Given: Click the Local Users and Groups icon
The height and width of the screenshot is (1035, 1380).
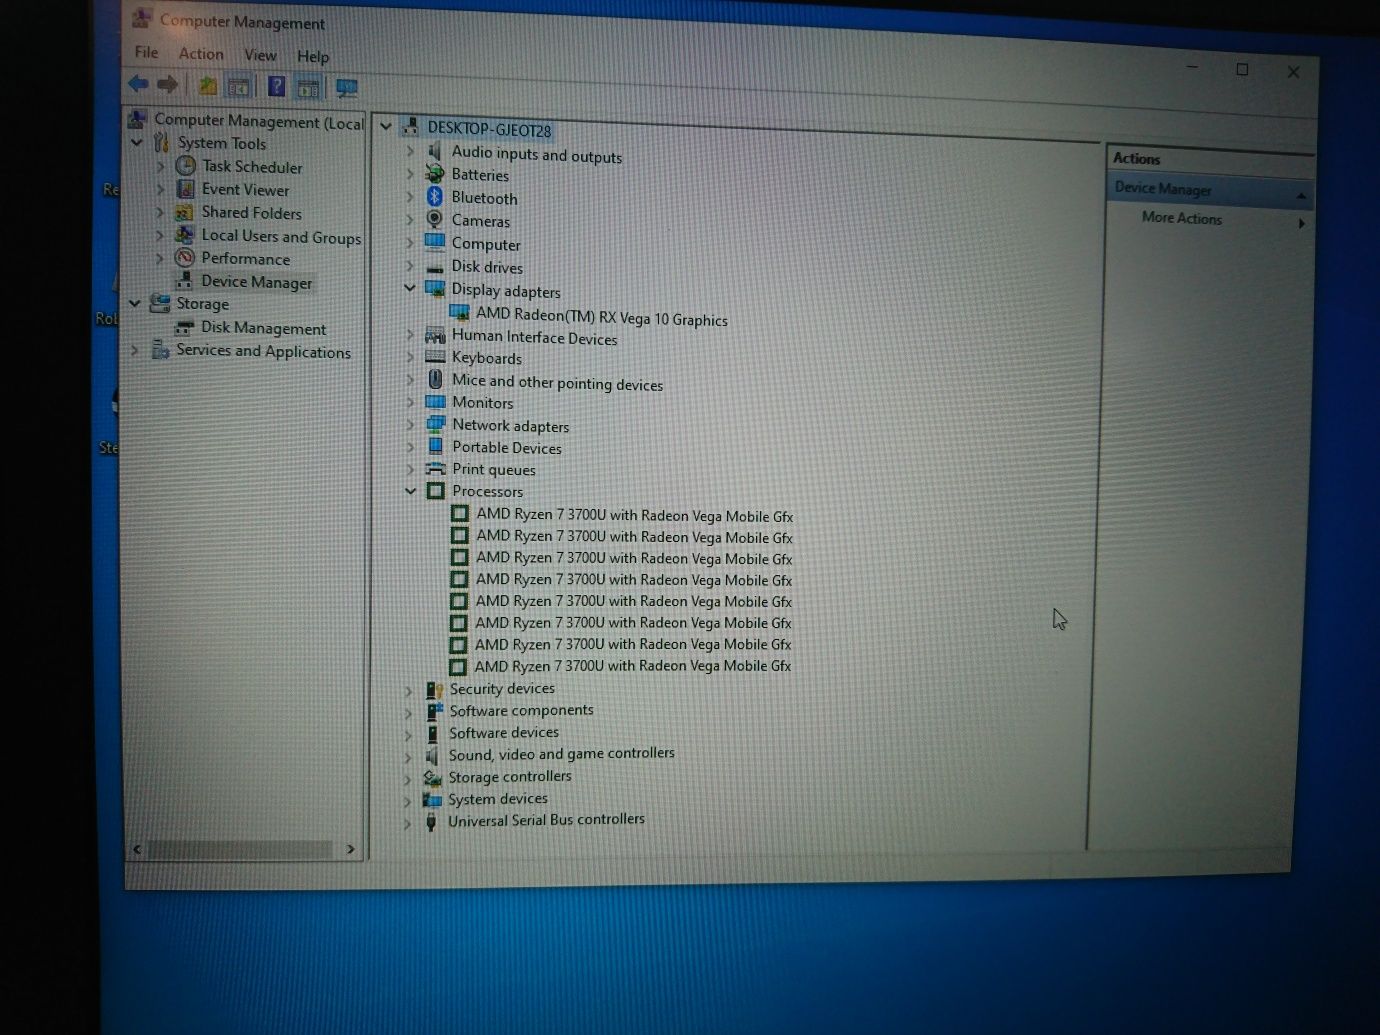Looking at the screenshot, I should tap(184, 235).
